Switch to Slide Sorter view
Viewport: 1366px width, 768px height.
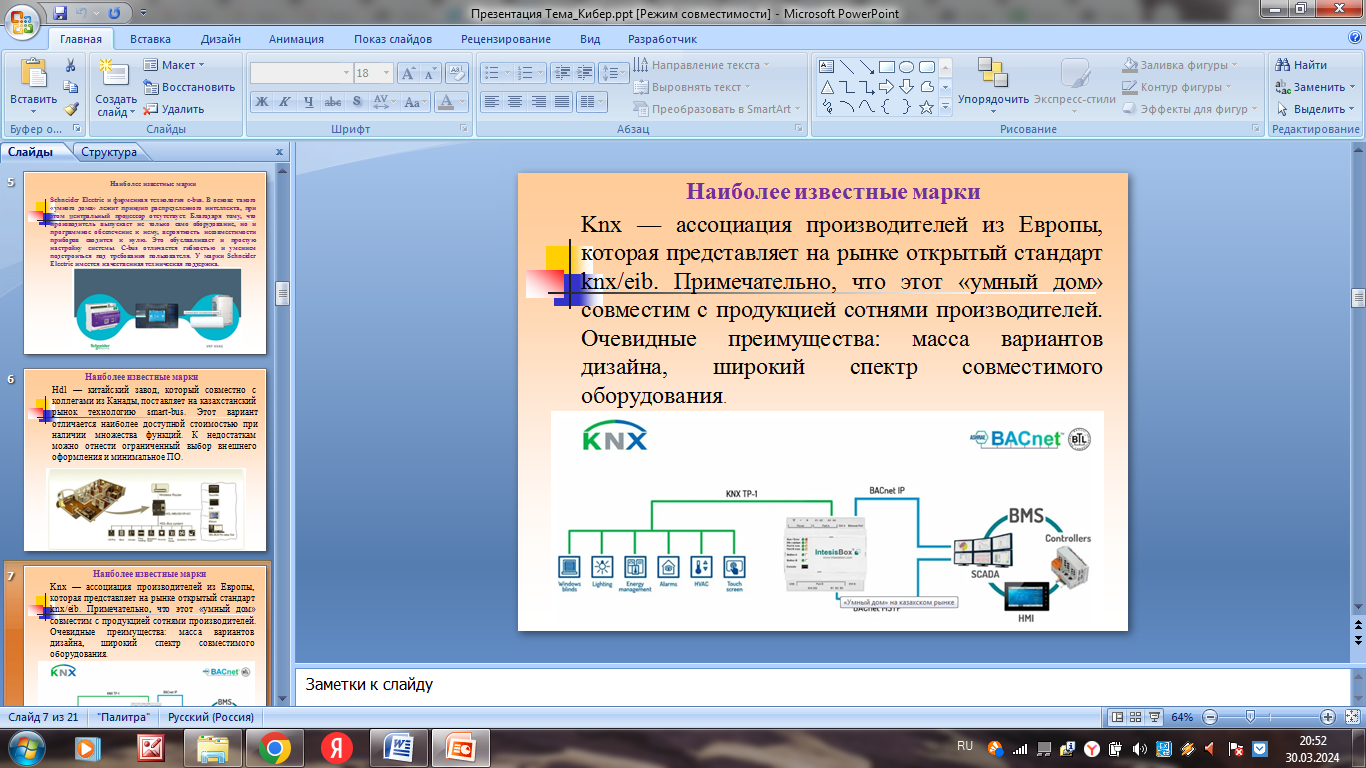click(1136, 717)
